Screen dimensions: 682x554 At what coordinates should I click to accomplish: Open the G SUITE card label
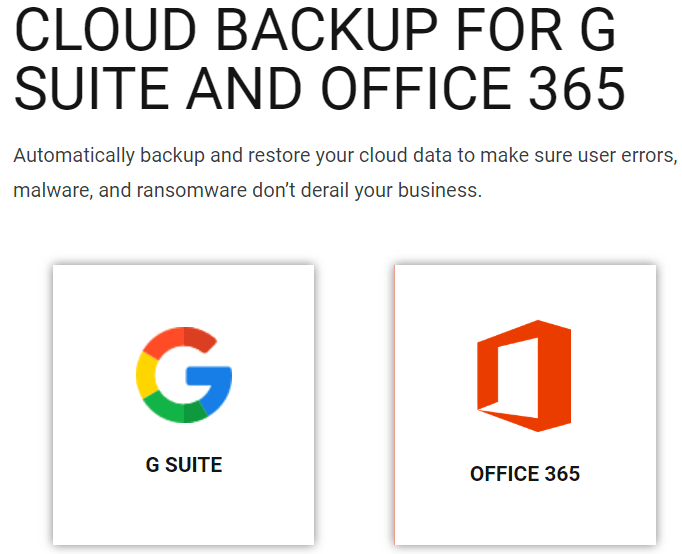tap(183, 465)
